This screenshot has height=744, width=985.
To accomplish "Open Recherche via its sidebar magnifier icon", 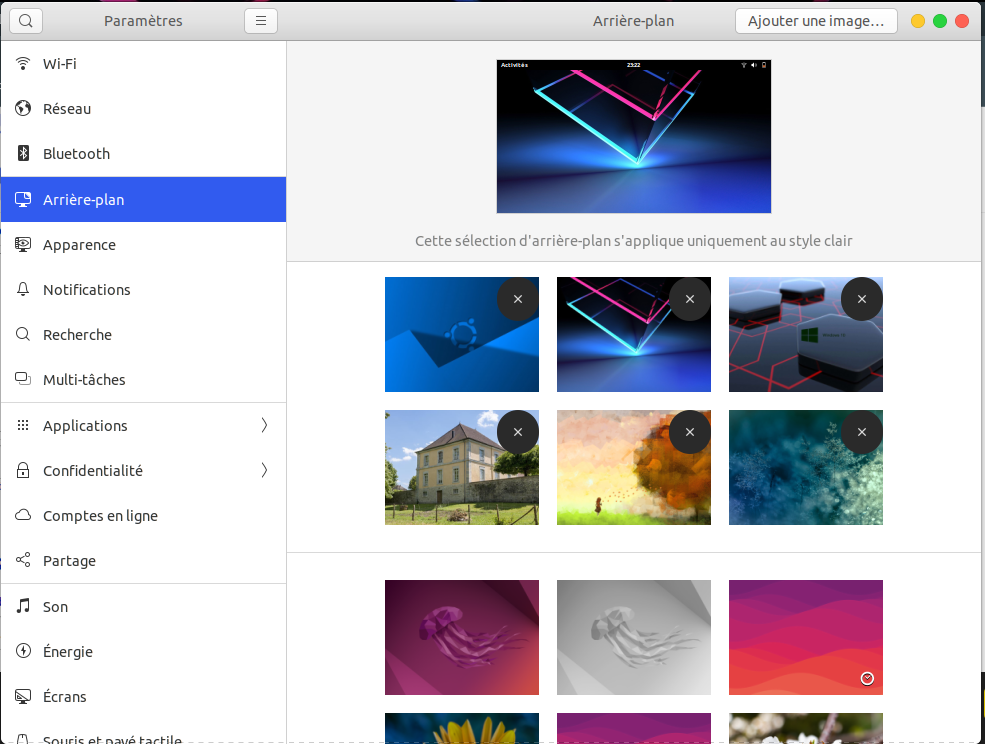I will [x=23, y=334].
